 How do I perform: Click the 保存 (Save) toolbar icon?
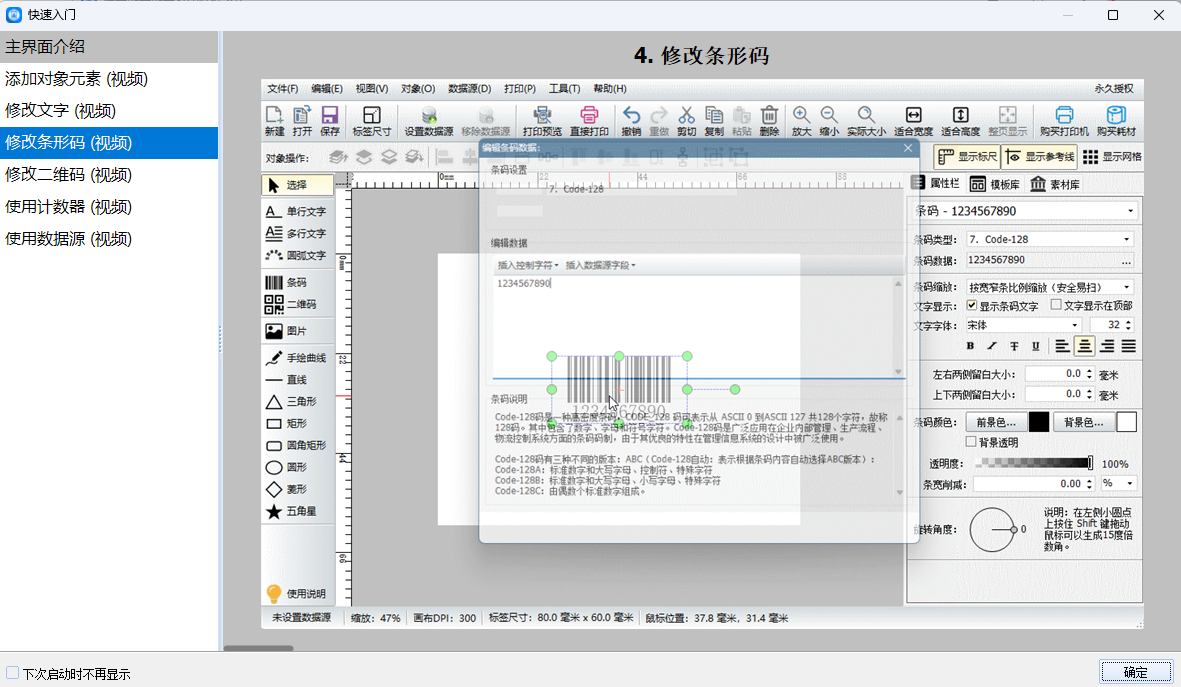point(329,121)
